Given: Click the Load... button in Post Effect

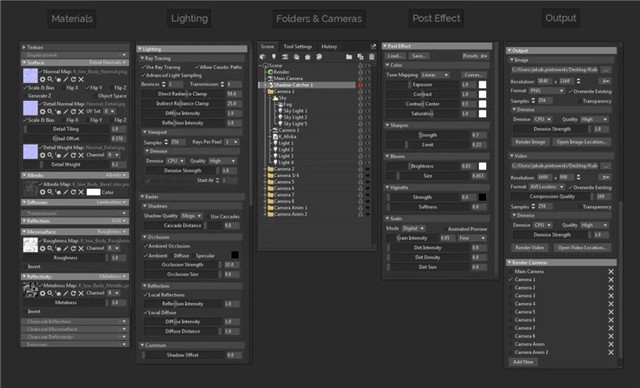Looking at the screenshot, I should click(x=396, y=56).
